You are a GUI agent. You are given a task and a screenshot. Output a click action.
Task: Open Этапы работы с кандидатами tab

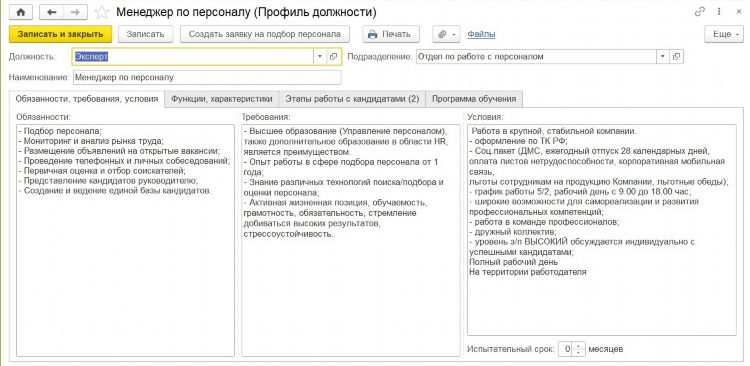pyautogui.click(x=352, y=99)
